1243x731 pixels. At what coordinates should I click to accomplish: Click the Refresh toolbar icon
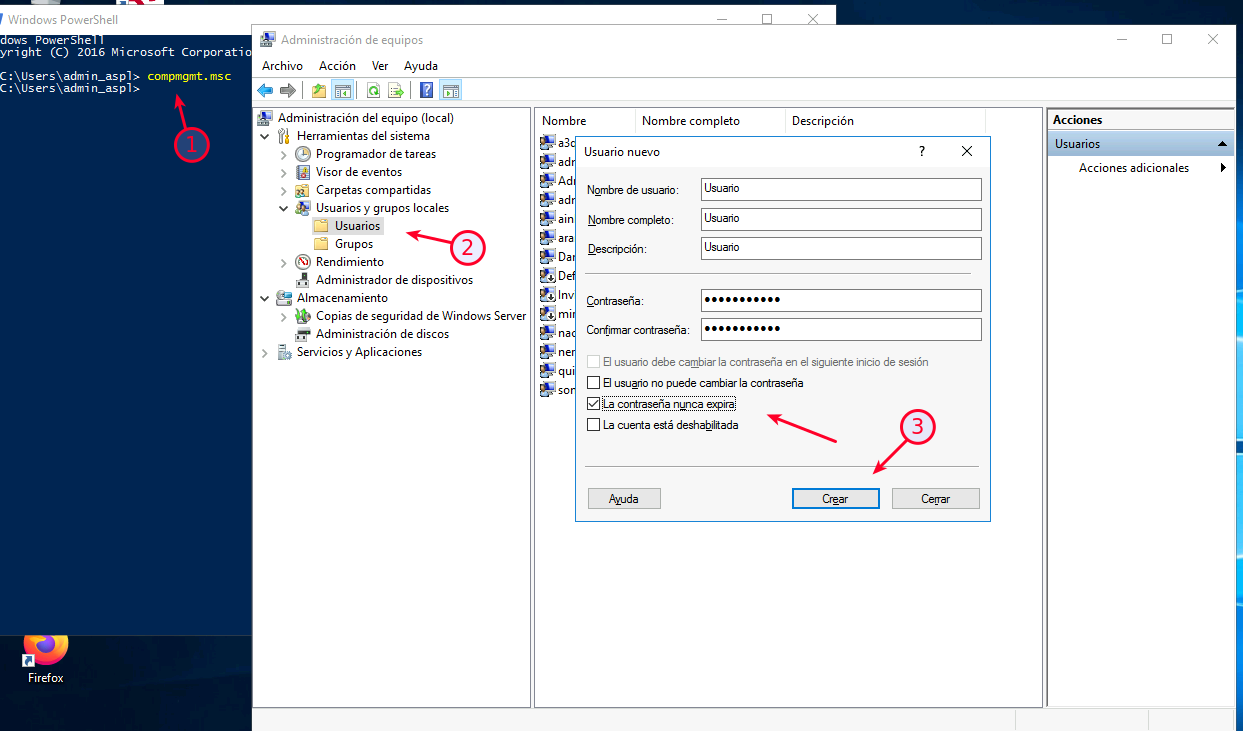point(373,91)
